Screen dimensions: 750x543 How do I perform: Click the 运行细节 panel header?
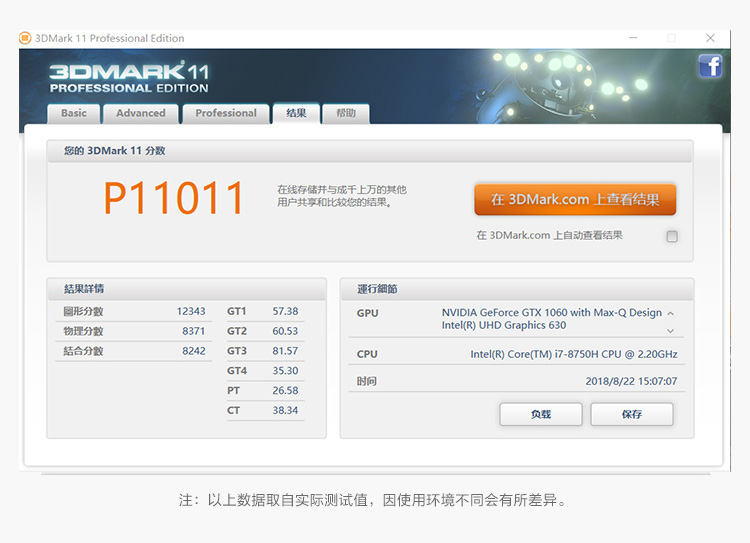(517, 289)
